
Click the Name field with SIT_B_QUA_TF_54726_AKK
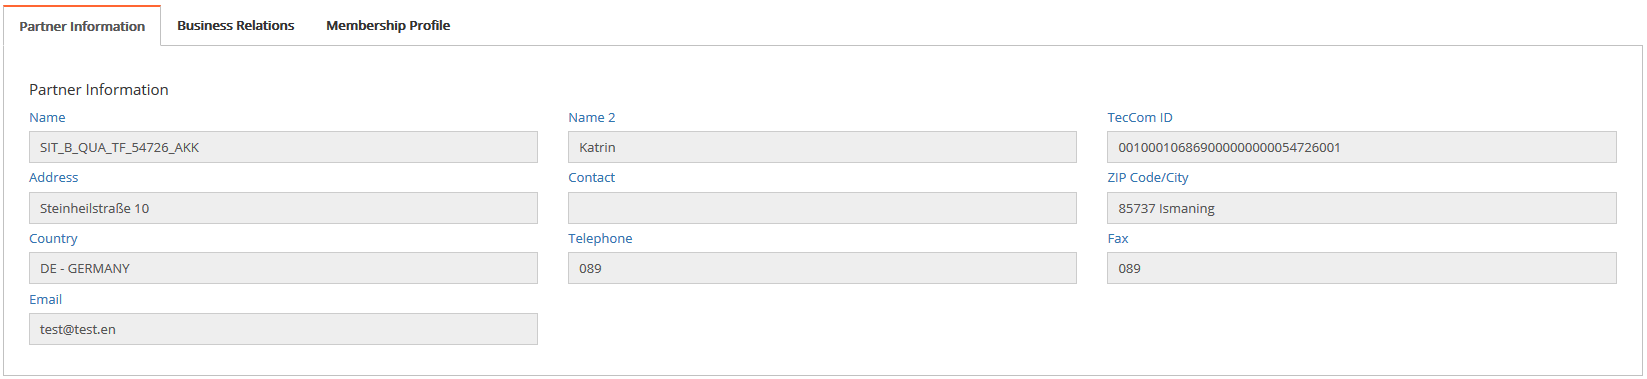click(x=283, y=147)
